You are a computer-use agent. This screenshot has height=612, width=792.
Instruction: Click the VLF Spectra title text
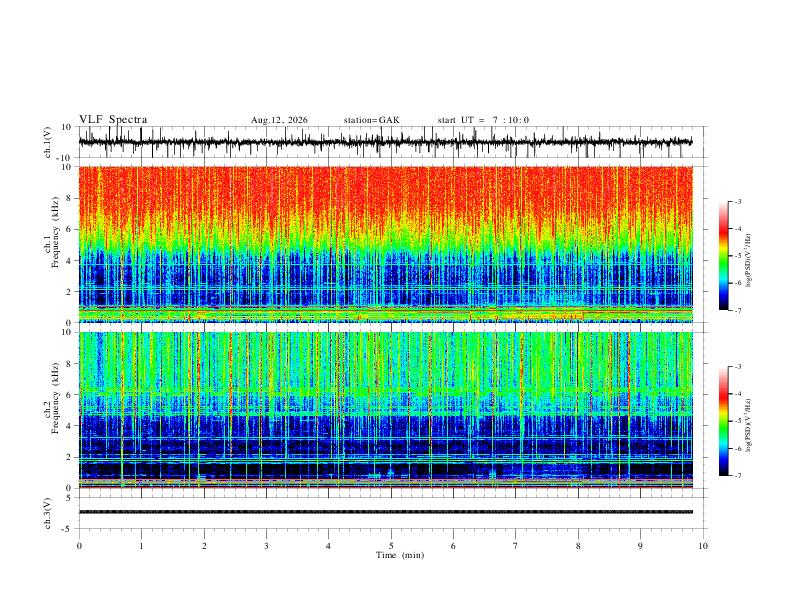(113, 119)
